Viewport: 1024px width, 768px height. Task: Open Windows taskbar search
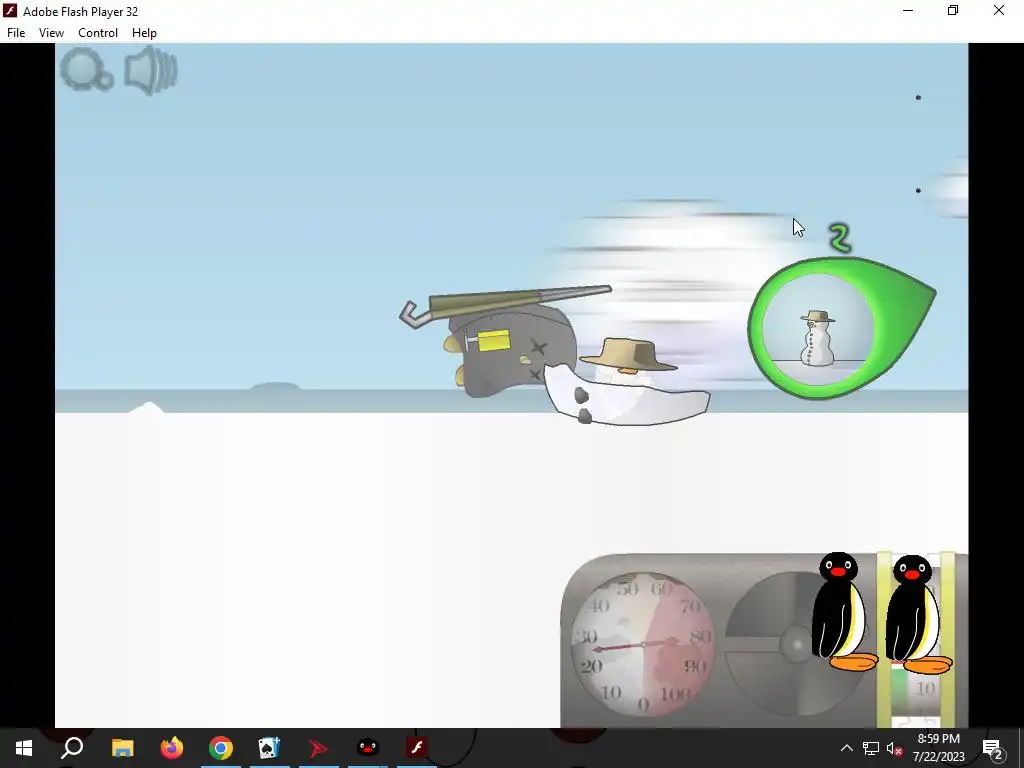point(72,748)
